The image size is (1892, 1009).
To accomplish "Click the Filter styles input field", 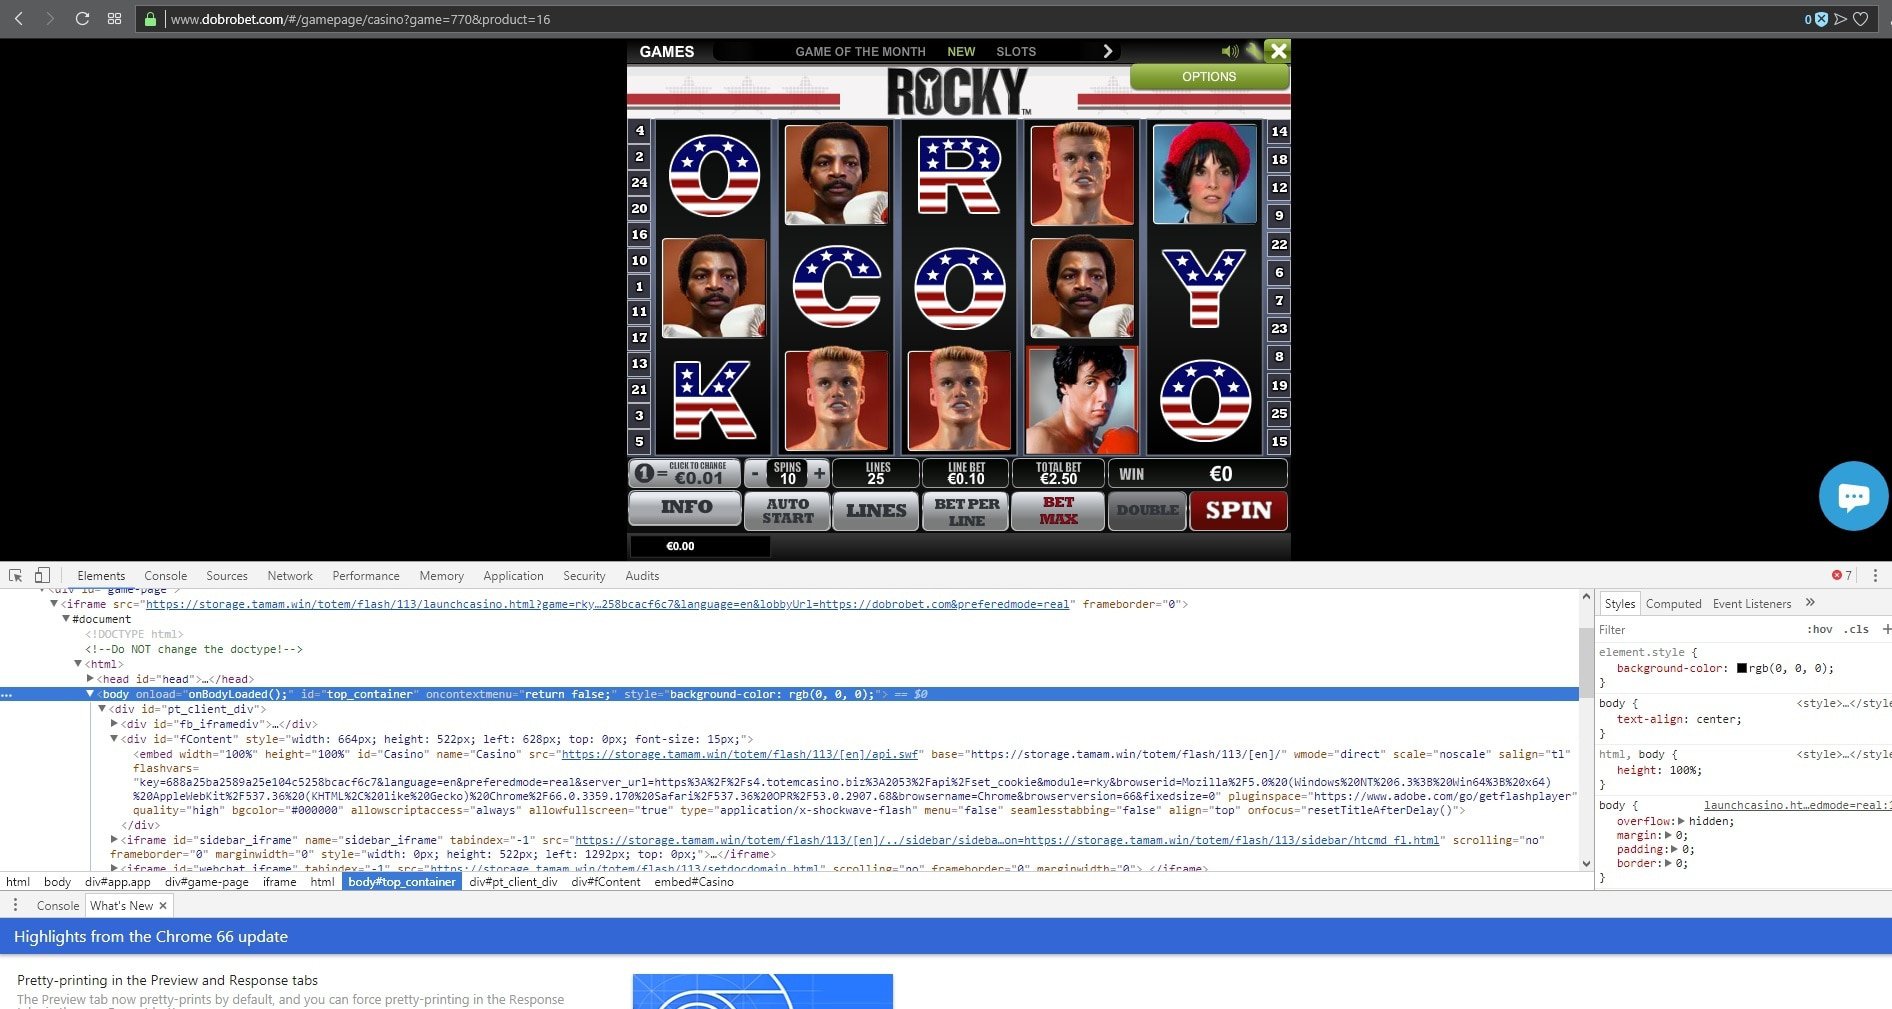I will click(x=1695, y=629).
